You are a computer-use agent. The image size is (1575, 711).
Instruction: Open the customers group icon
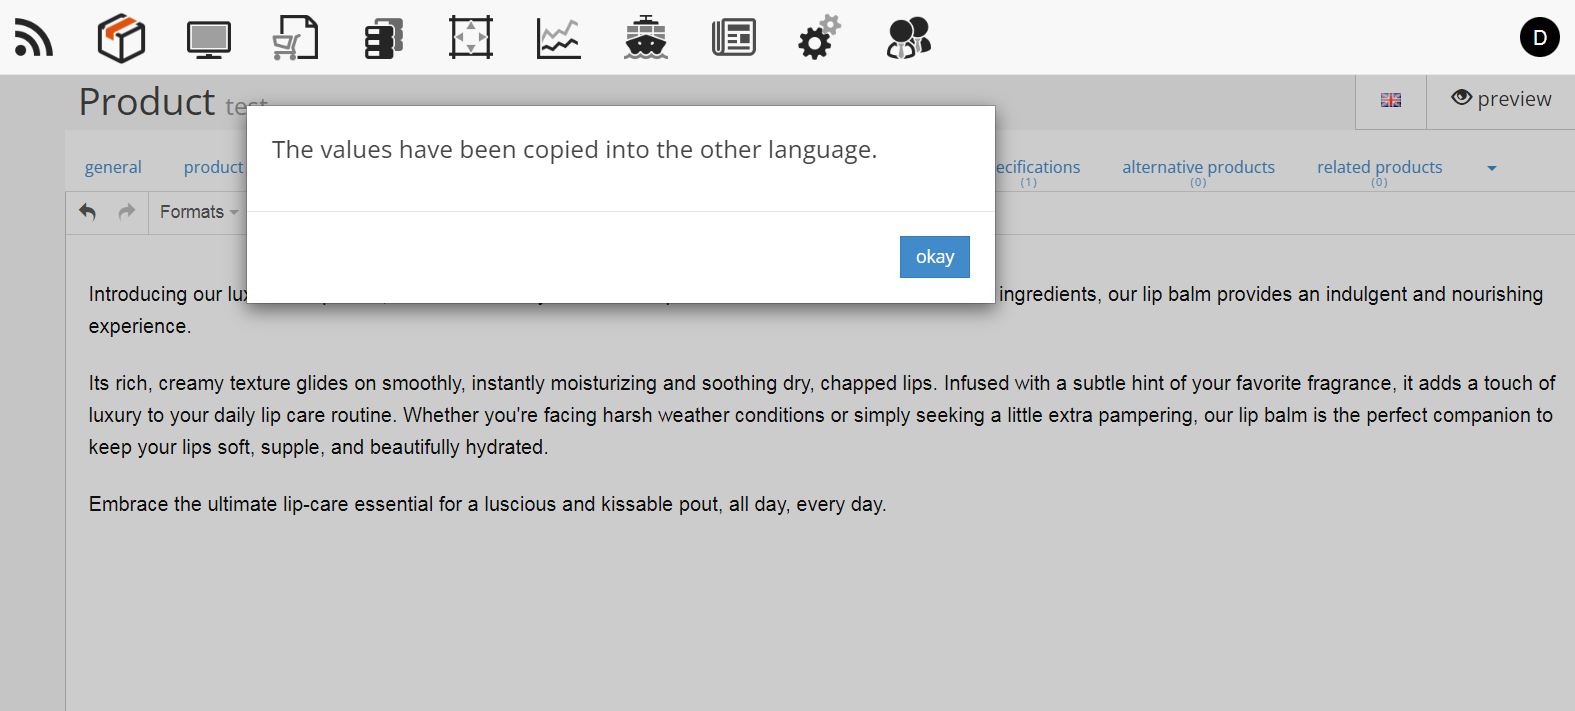pyautogui.click(x=908, y=38)
